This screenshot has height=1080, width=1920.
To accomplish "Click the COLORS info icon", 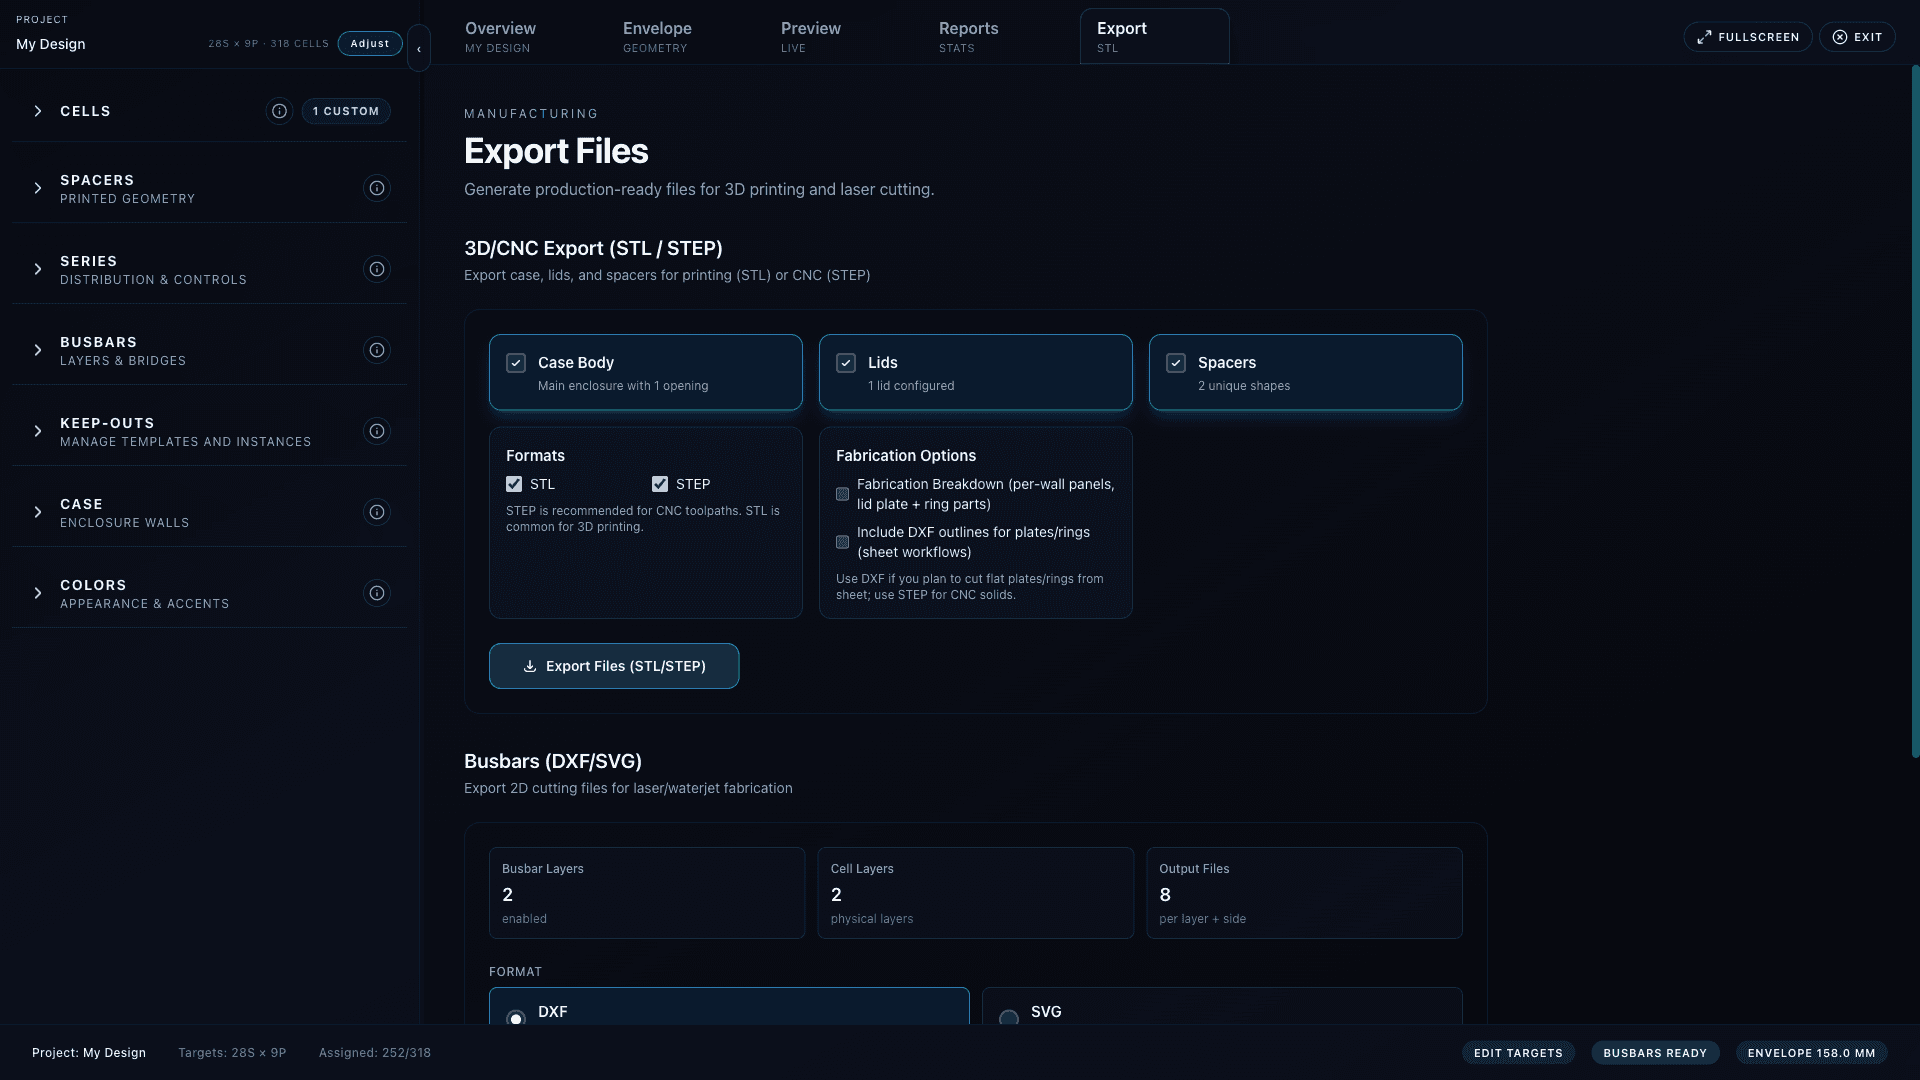I will (376, 593).
